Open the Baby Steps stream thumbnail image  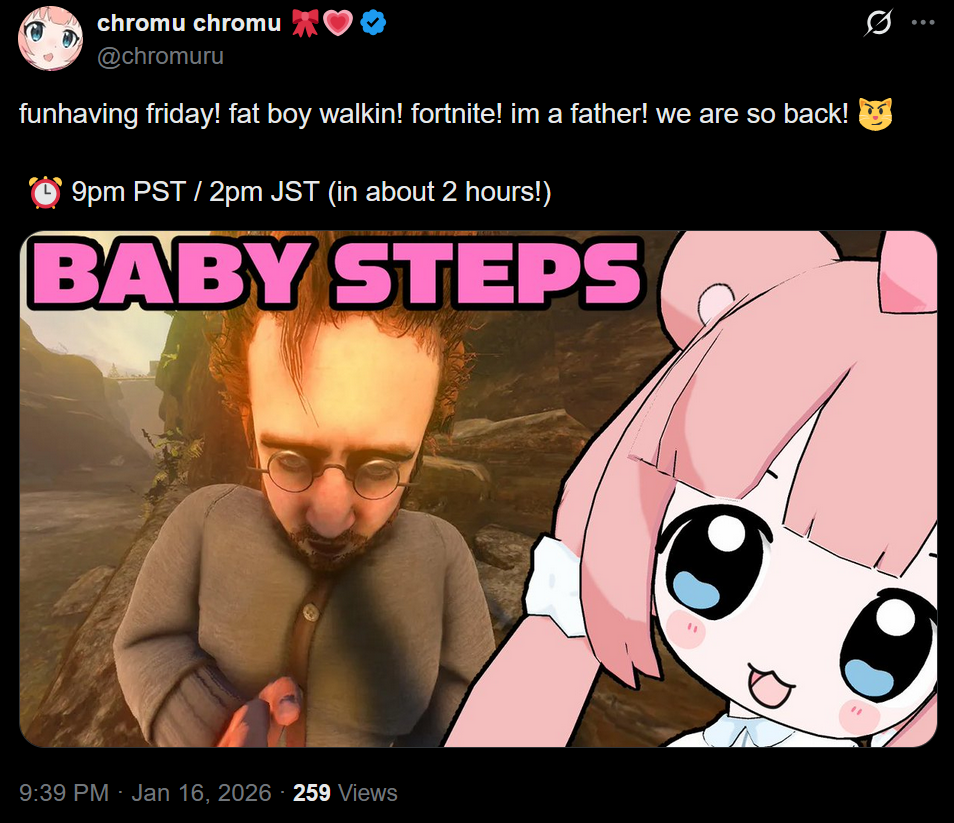click(478, 488)
